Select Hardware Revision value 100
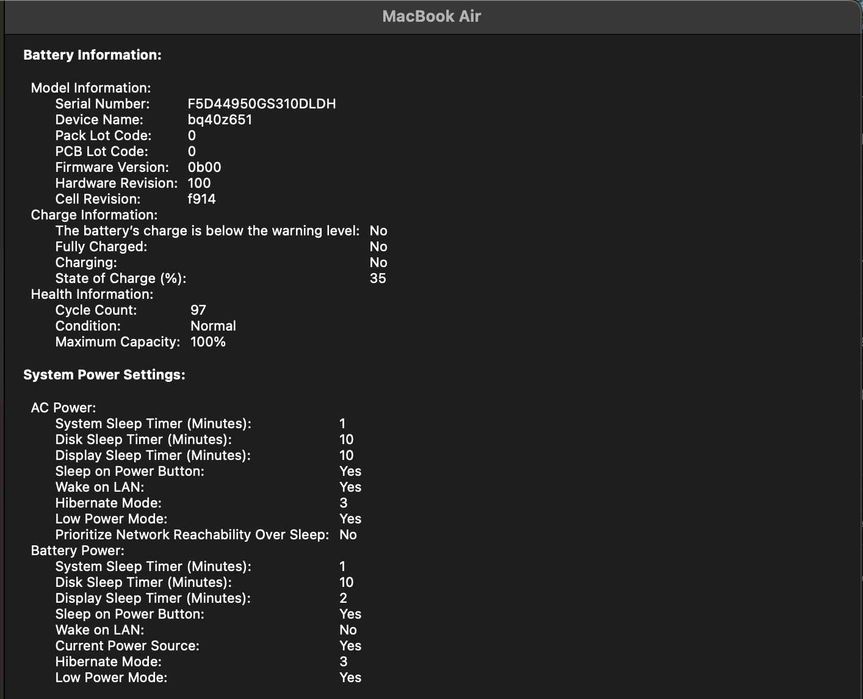Image resolution: width=863 pixels, height=699 pixels. (199, 183)
